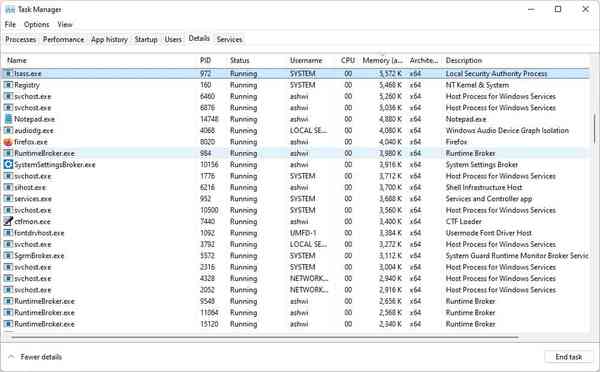
Task: Click the services.exe process icon
Action: point(8,199)
